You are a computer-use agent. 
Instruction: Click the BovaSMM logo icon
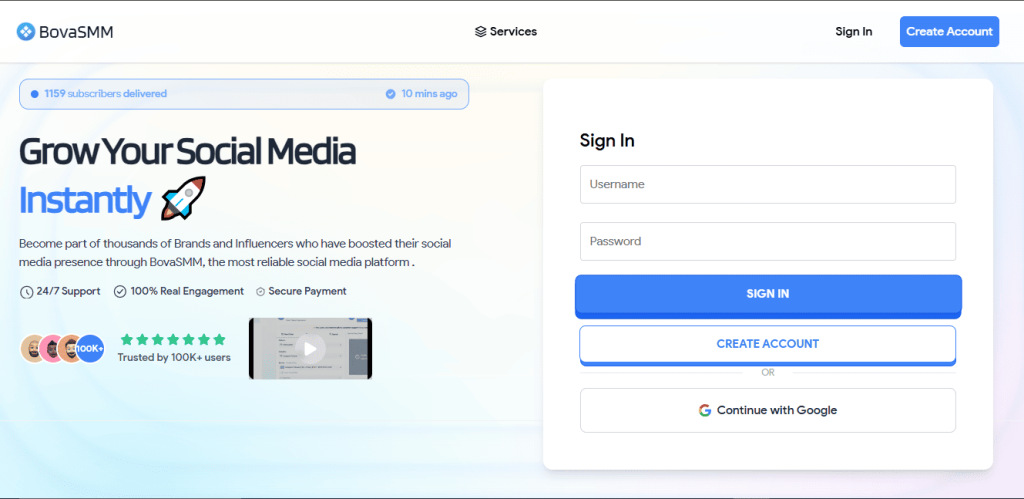pos(25,31)
